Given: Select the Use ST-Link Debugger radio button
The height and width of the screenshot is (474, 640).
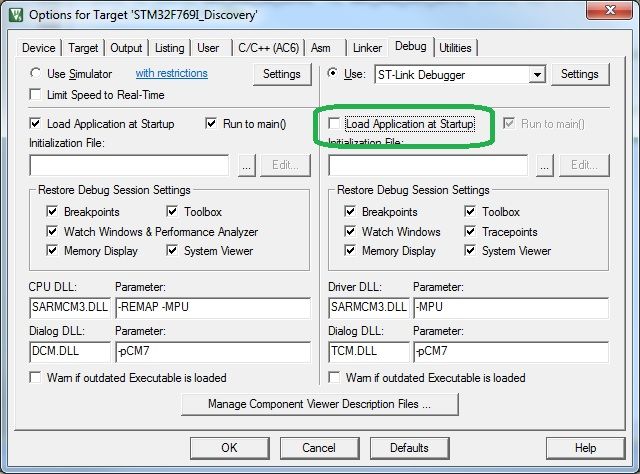Looking at the screenshot, I should 333,73.
